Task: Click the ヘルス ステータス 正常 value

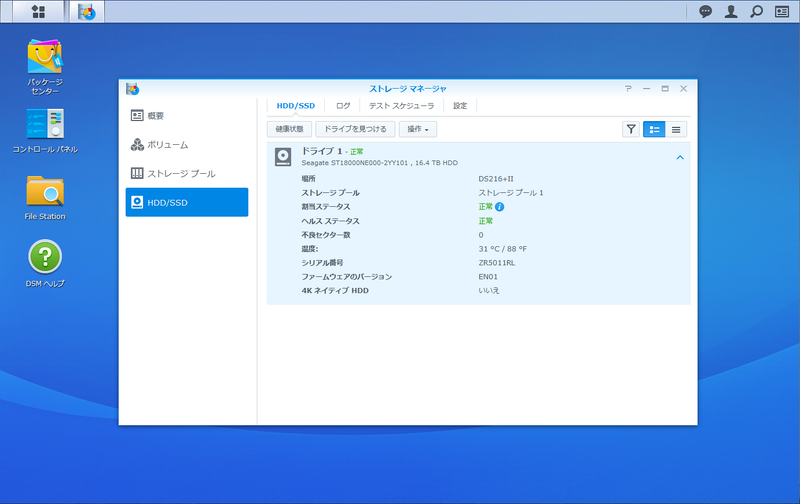Action: point(486,221)
